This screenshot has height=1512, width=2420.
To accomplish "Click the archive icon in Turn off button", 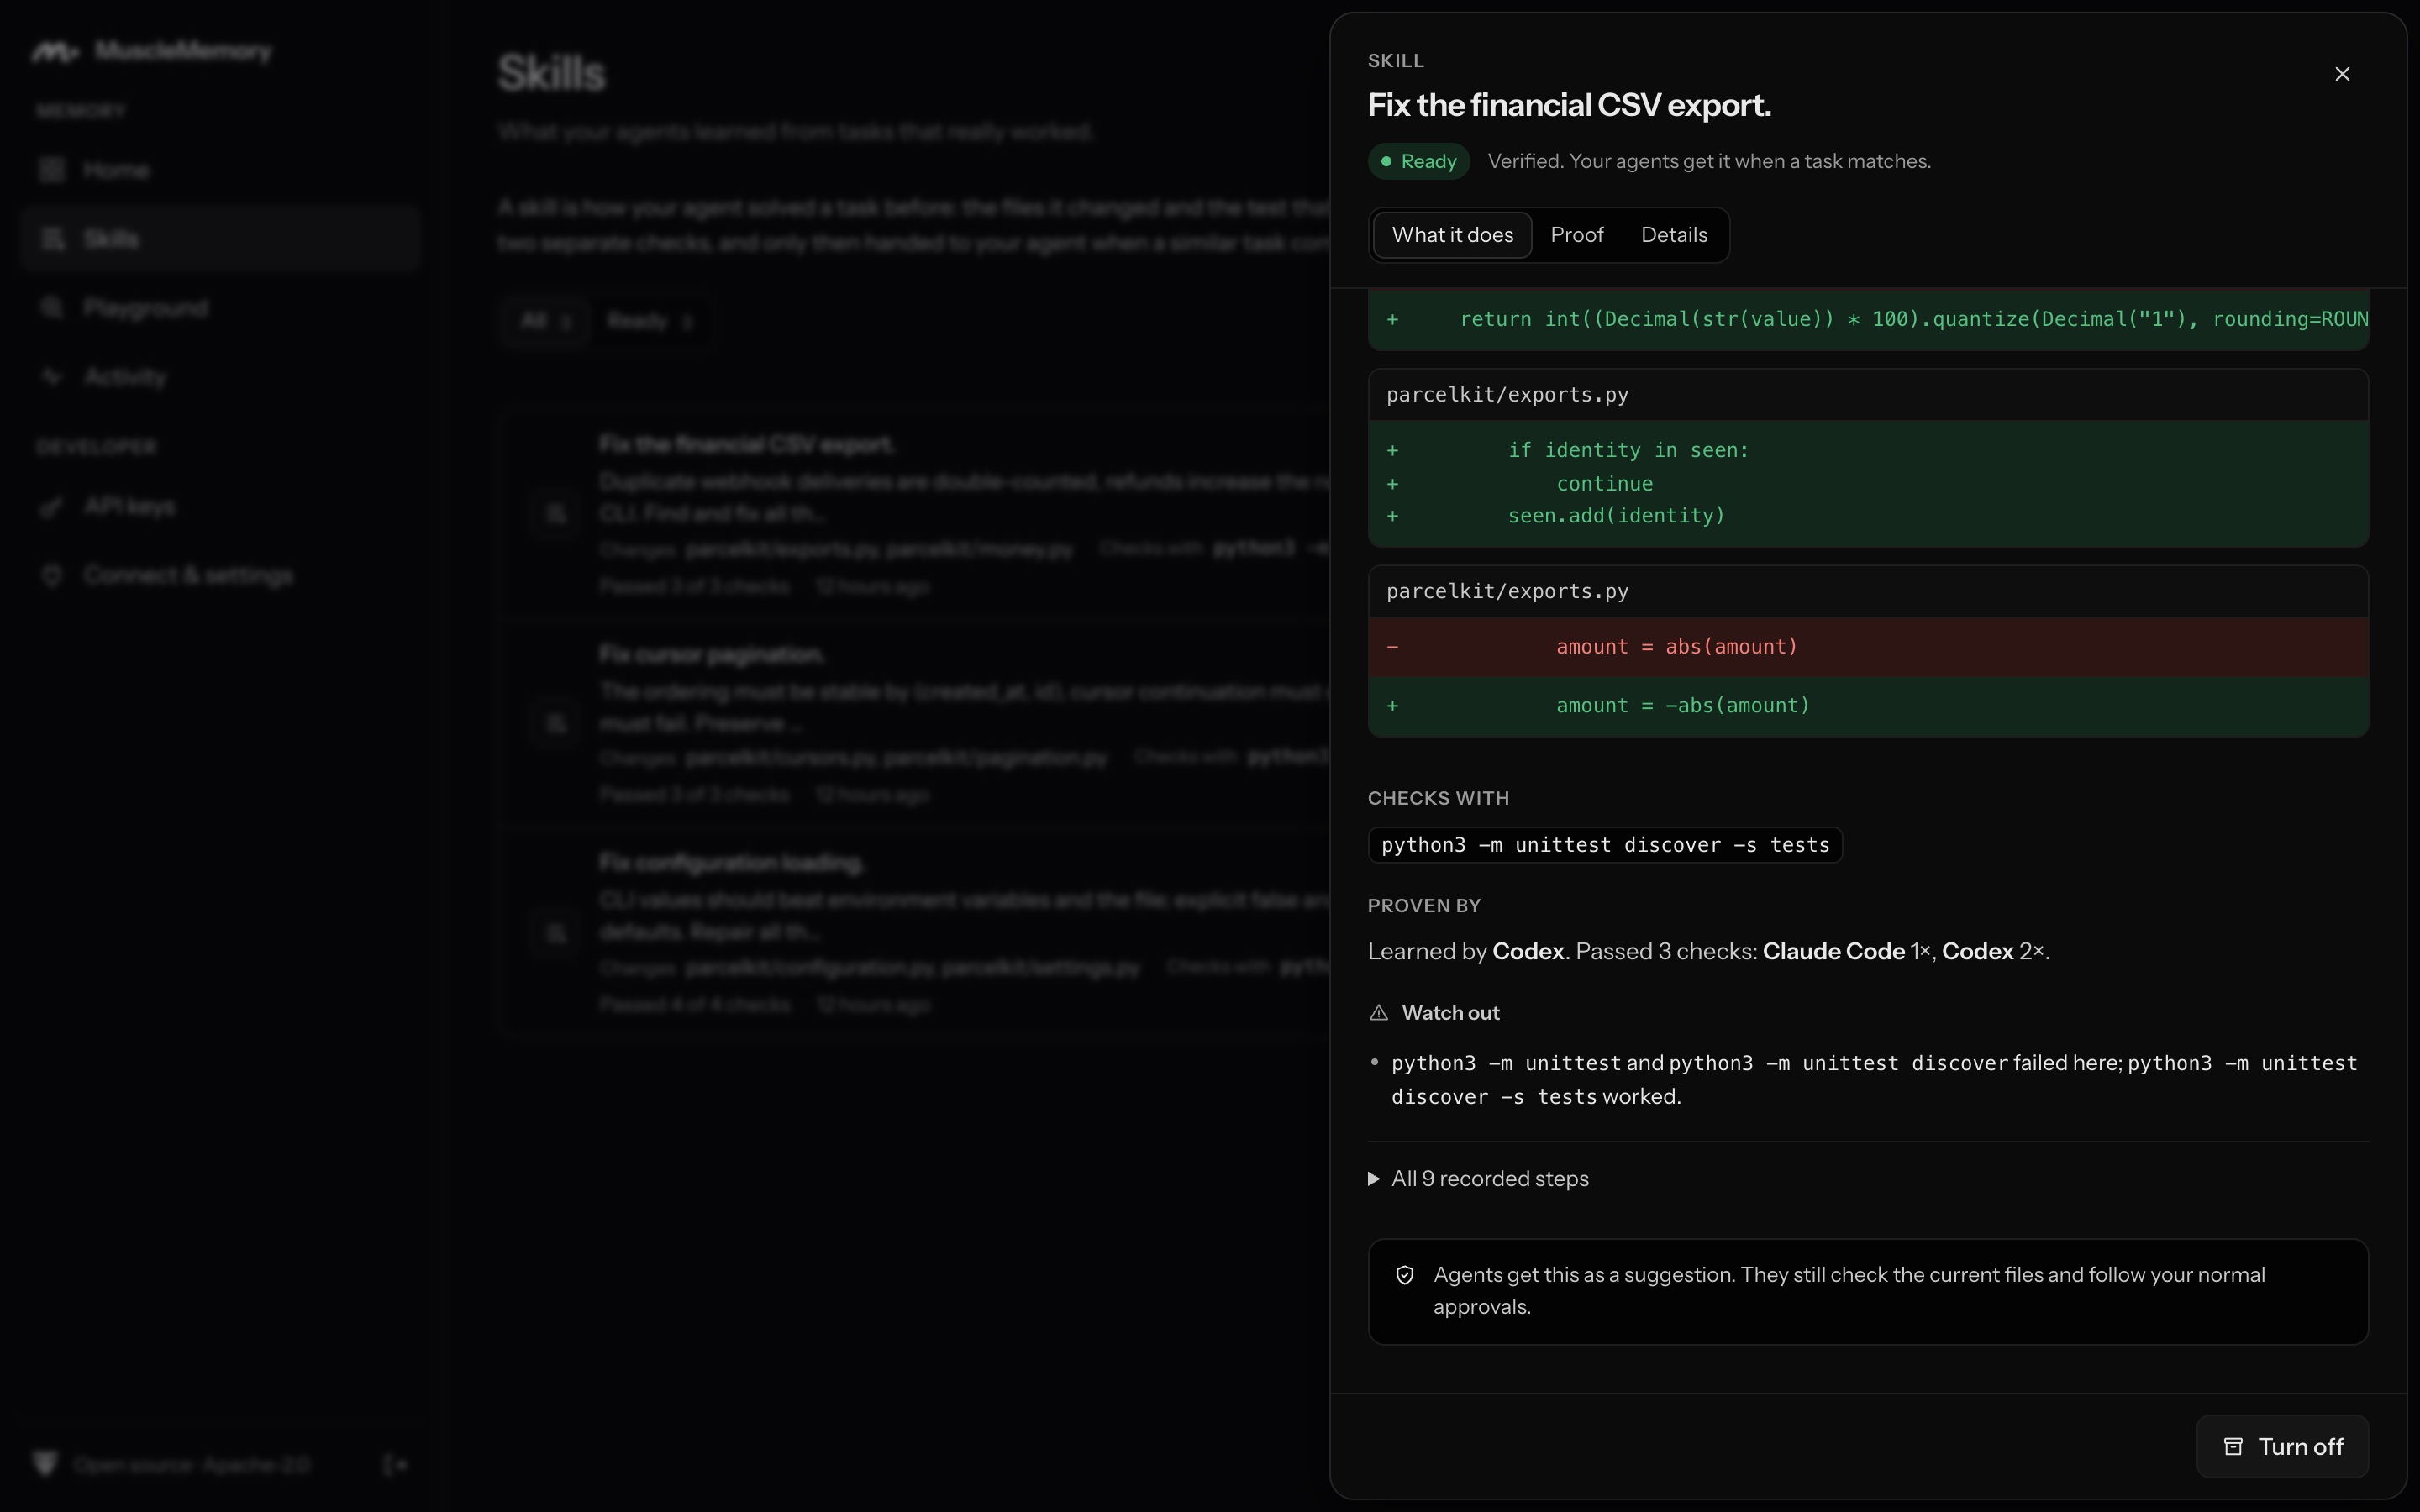I will 2233,1447.
